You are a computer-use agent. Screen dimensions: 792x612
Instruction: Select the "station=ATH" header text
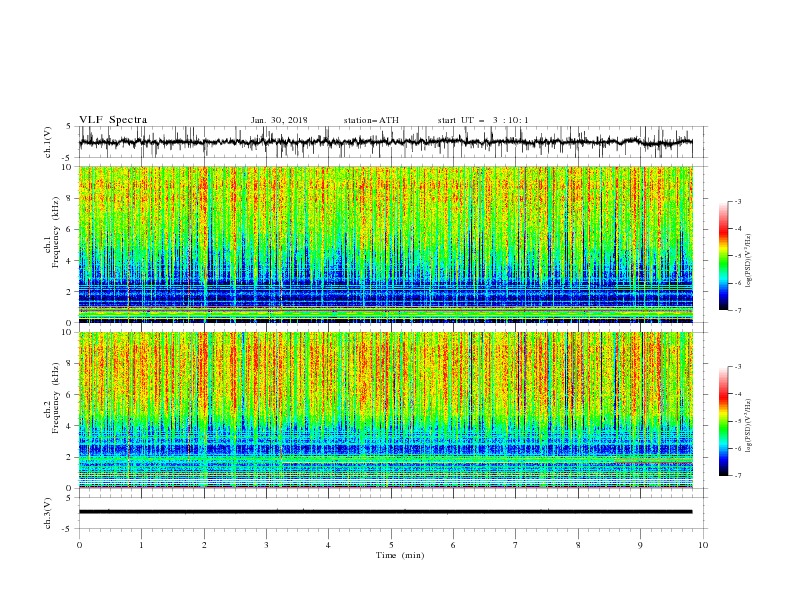pos(371,120)
